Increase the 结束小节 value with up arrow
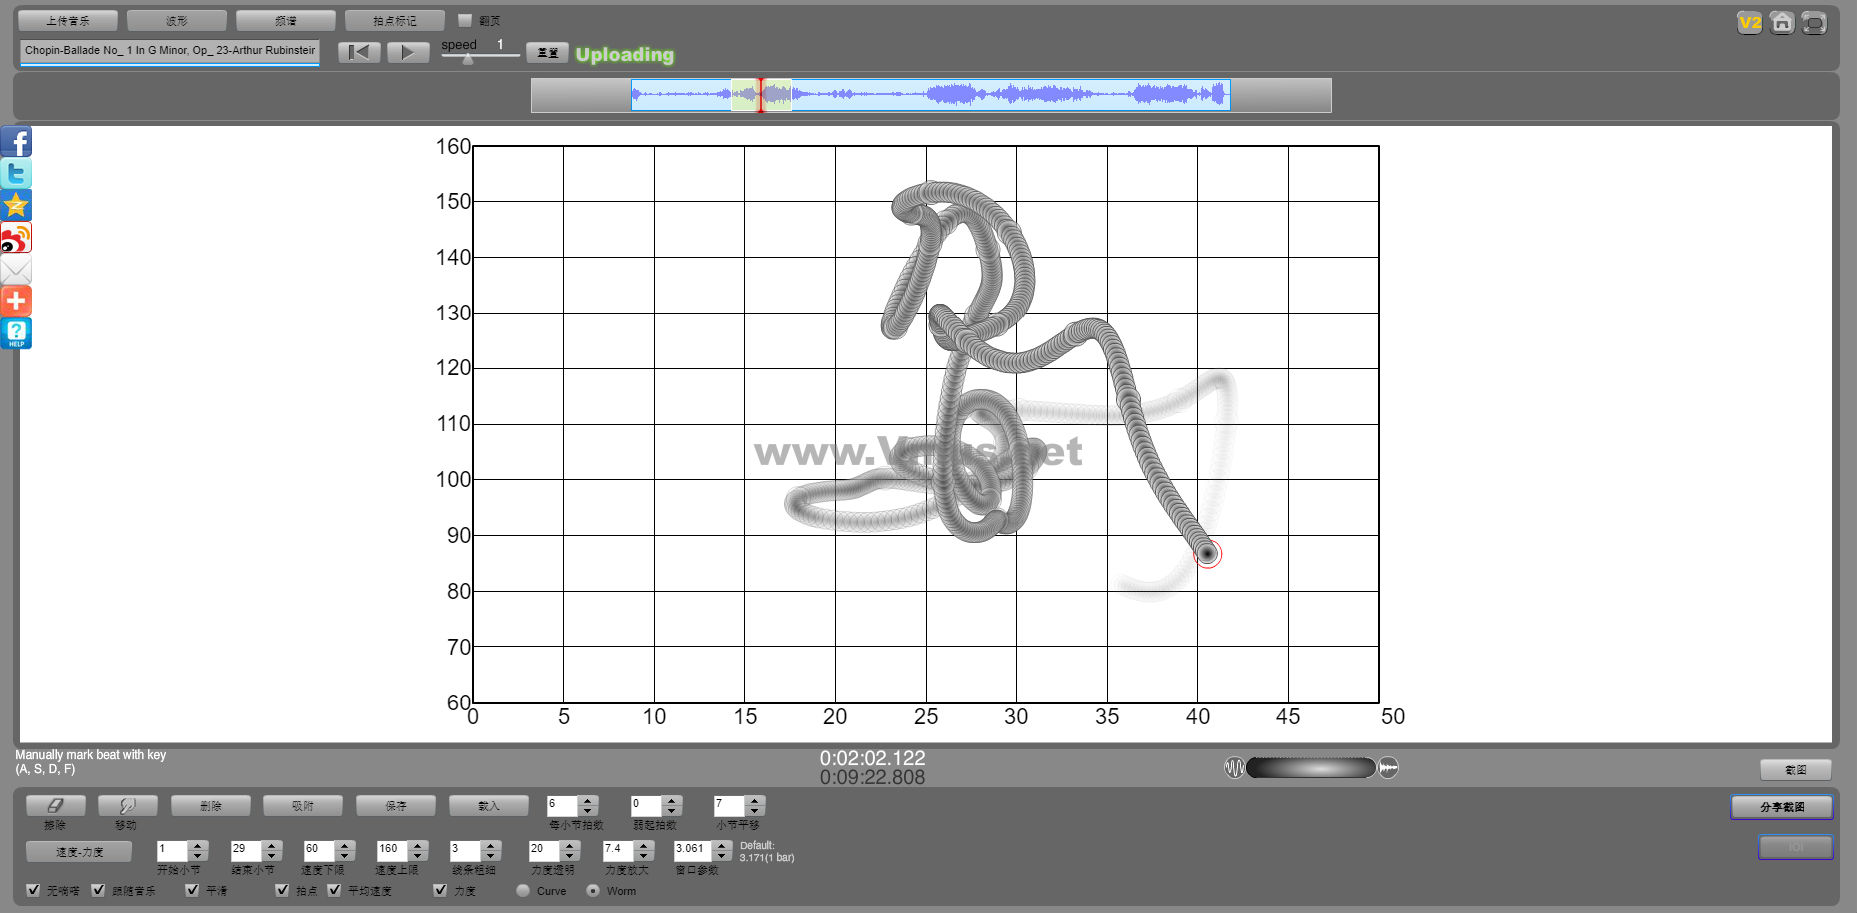This screenshot has height=913, width=1857. (x=272, y=845)
